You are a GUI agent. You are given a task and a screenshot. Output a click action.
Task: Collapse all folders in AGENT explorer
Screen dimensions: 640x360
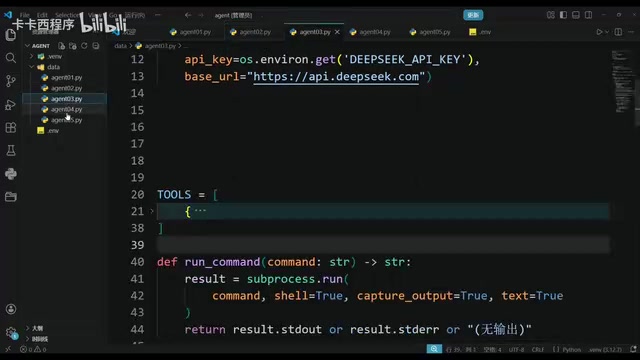(x=96, y=46)
